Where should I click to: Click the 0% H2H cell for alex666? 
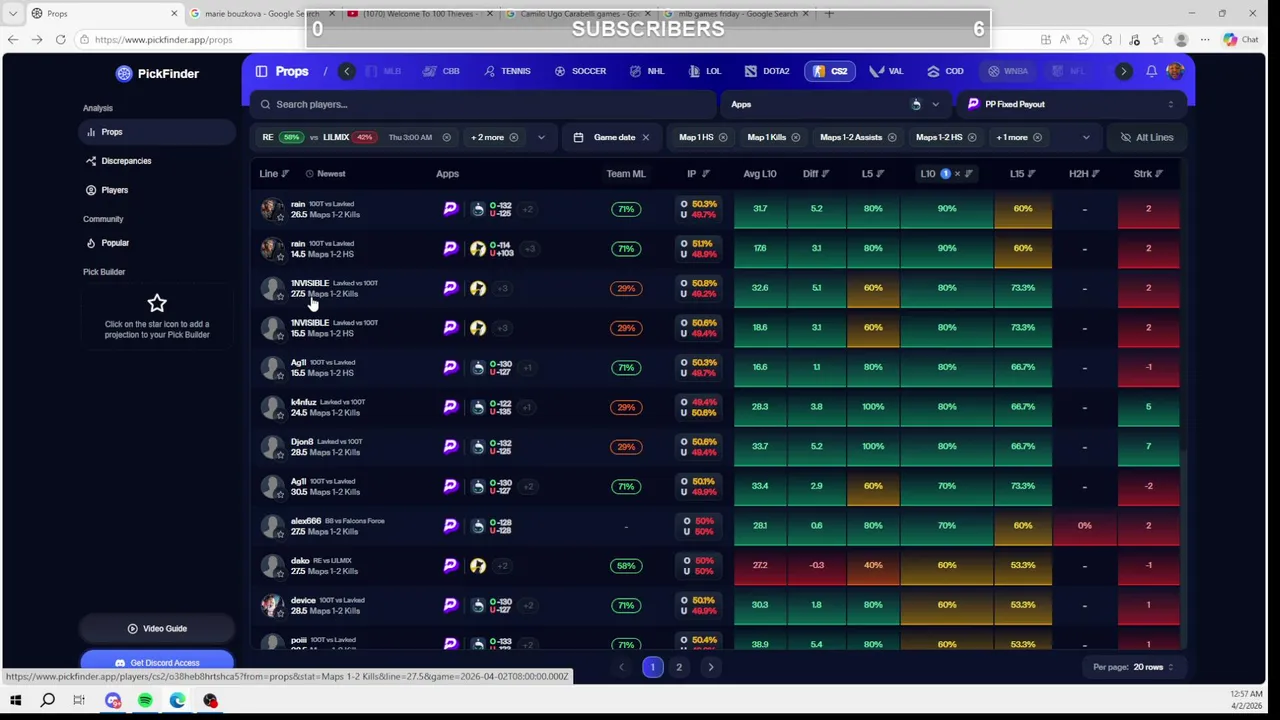1084,526
